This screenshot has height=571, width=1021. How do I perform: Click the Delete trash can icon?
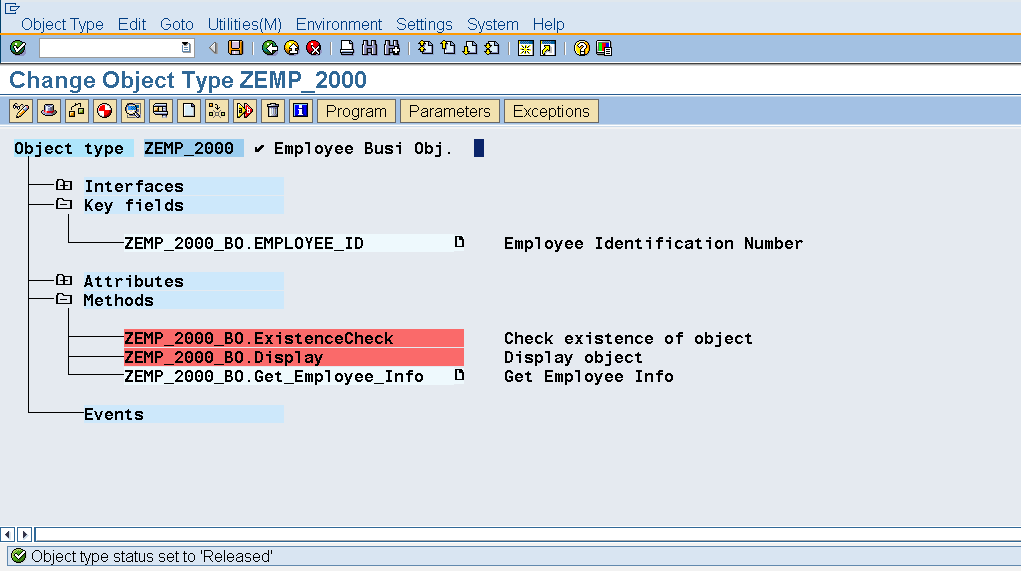(272, 111)
